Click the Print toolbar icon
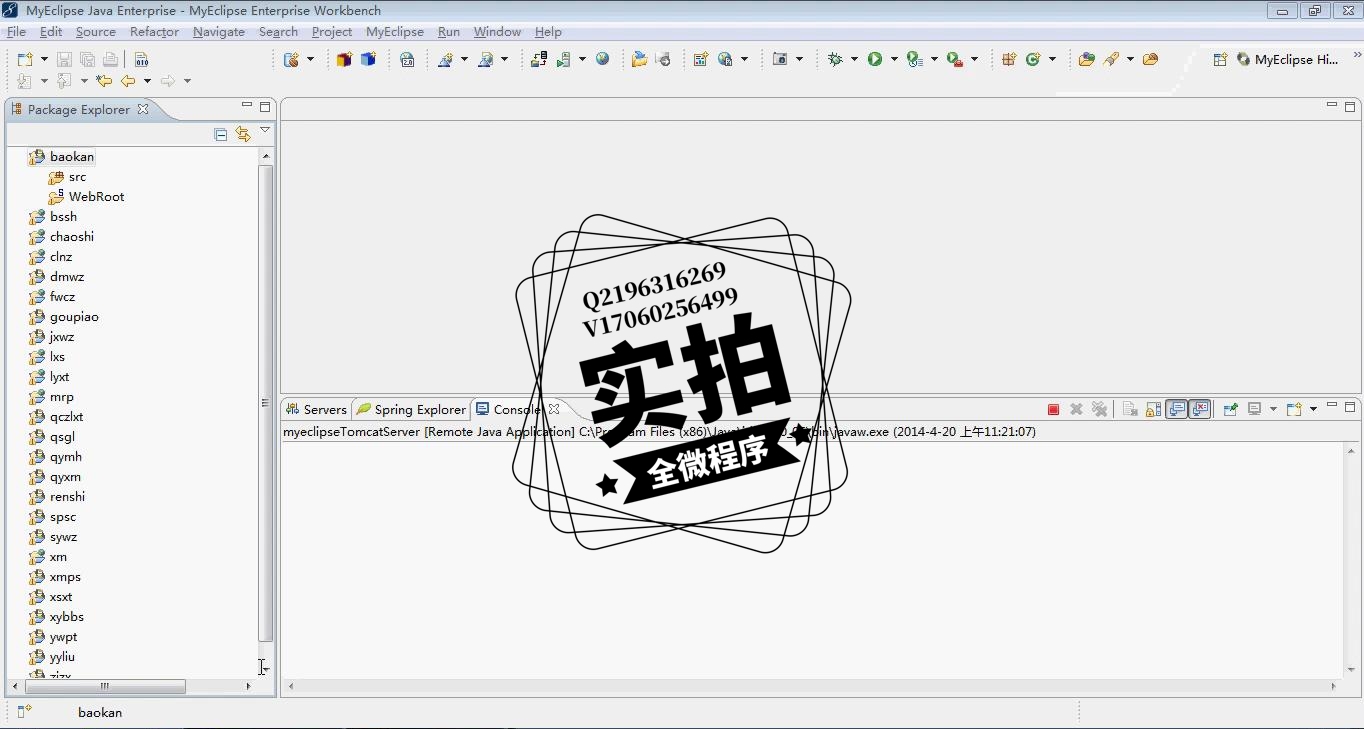 (110, 60)
